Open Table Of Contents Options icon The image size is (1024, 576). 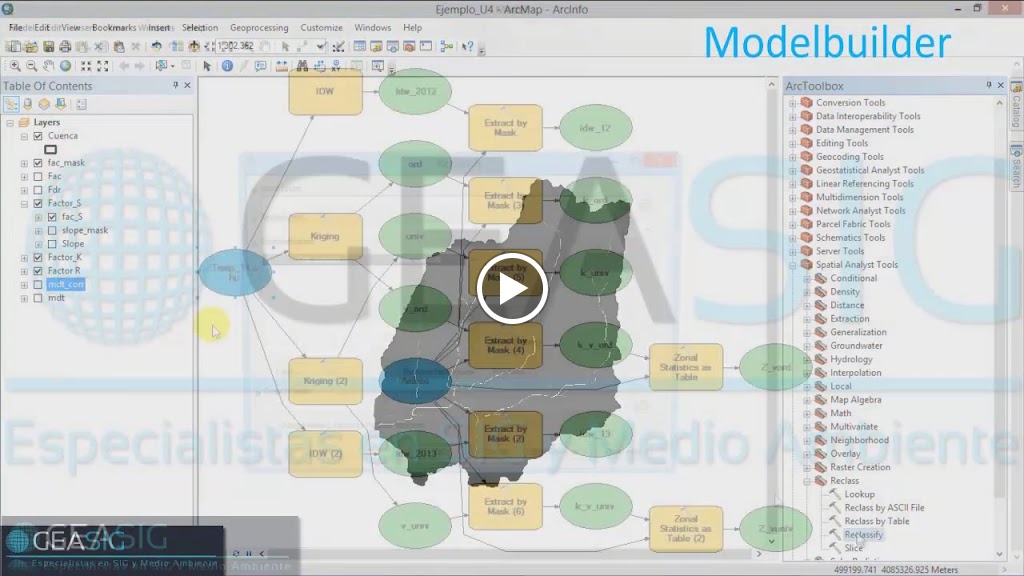pos(81,104)
